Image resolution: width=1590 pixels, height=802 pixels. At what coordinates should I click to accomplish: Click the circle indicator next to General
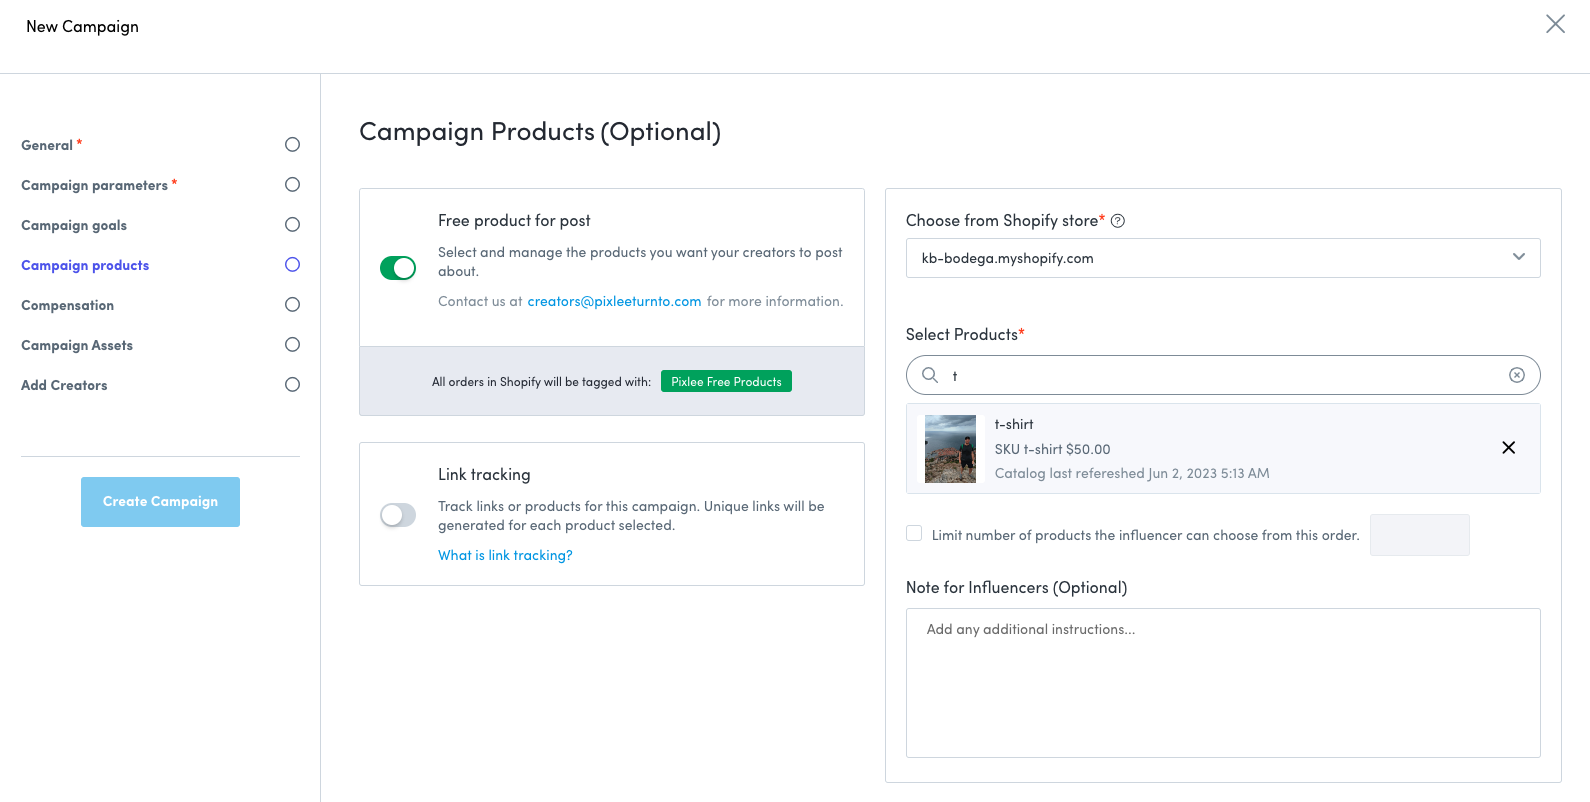click(x=292, y=145)
